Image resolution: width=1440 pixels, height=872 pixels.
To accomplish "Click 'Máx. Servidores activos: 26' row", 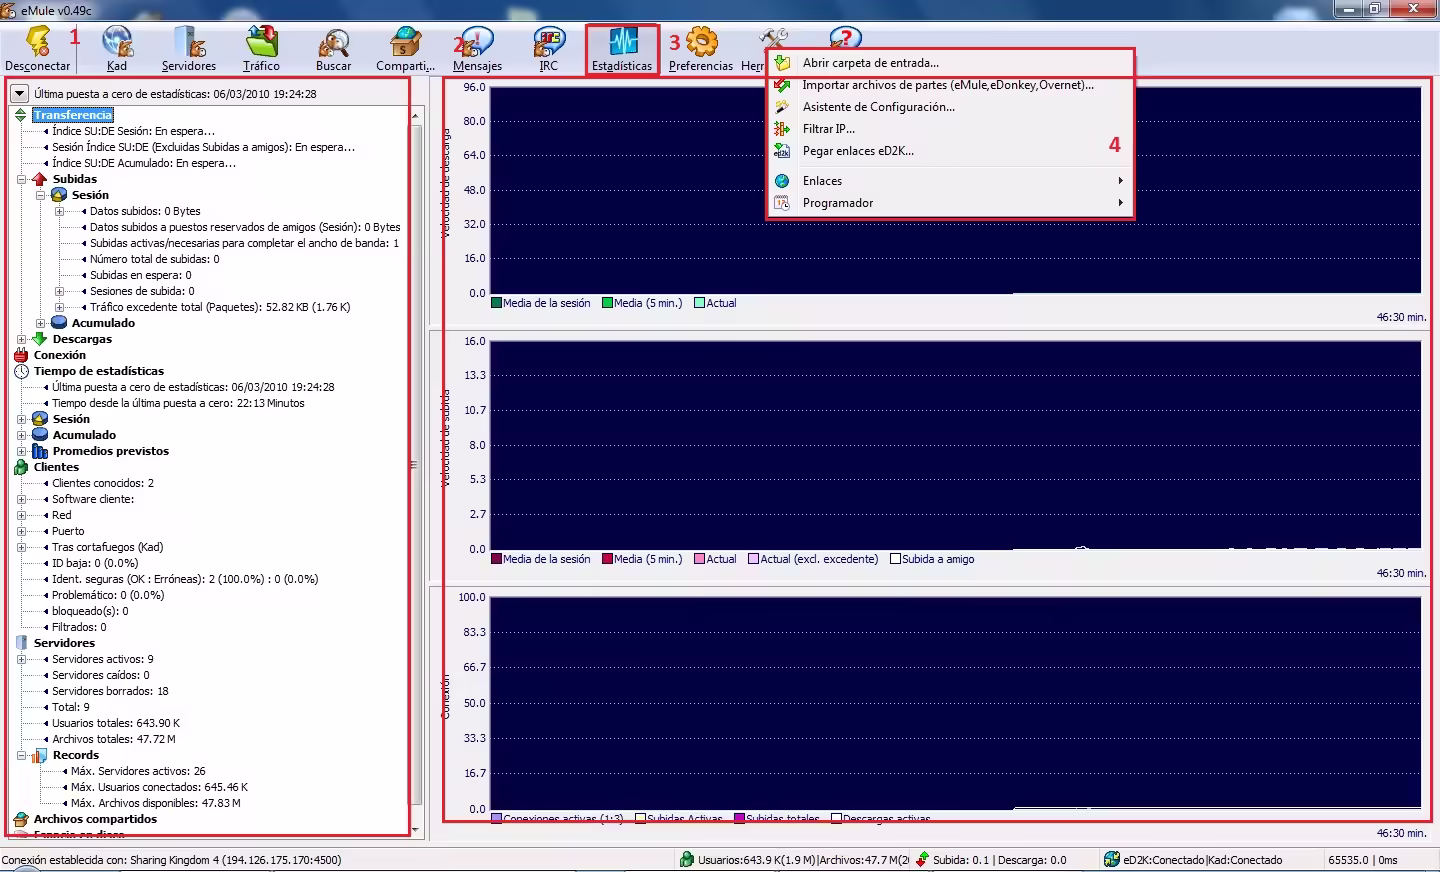I will (138, 771).
